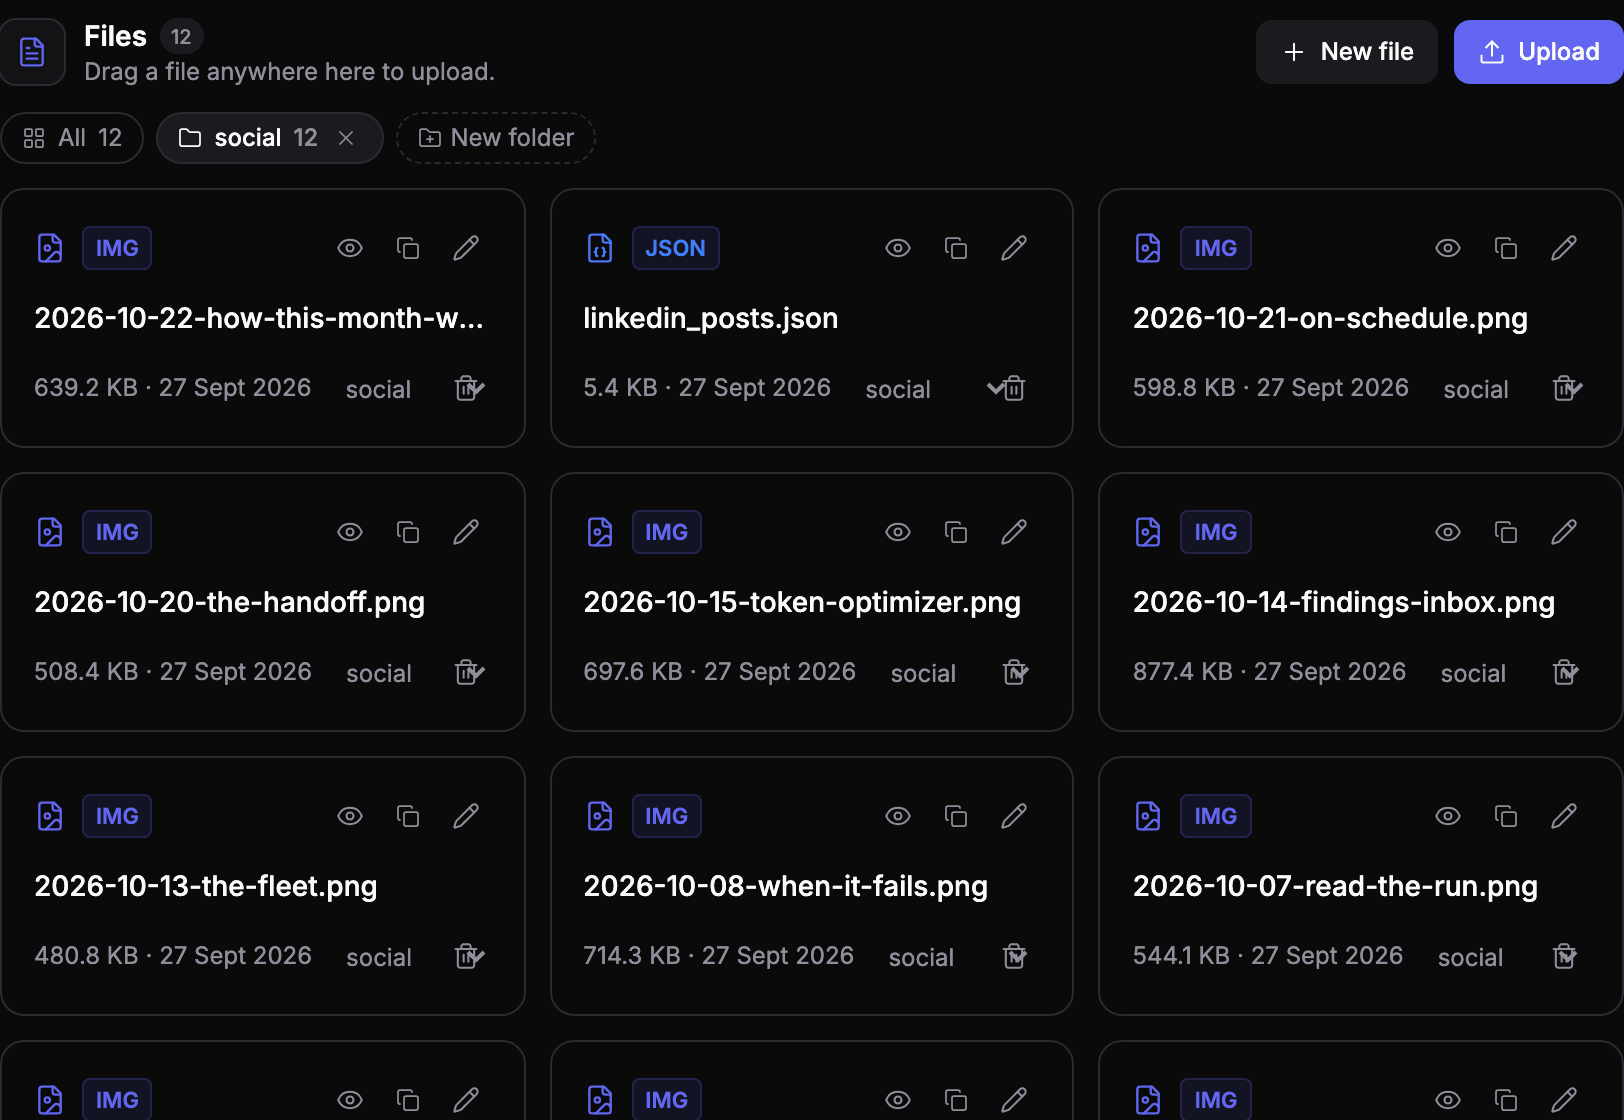This screenshot has height=1120, width=1624.
Task: Rename 2026-10-21-on-schedule.png with pencil icon
Action: pyautogui.click(x=1564, y=248)
